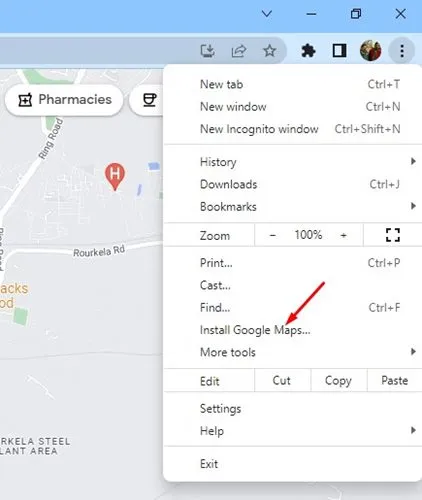The width and height of the screenshot is (422, 500).
Task: Bookmark this tab with the star icon
Action: (269, 51)
